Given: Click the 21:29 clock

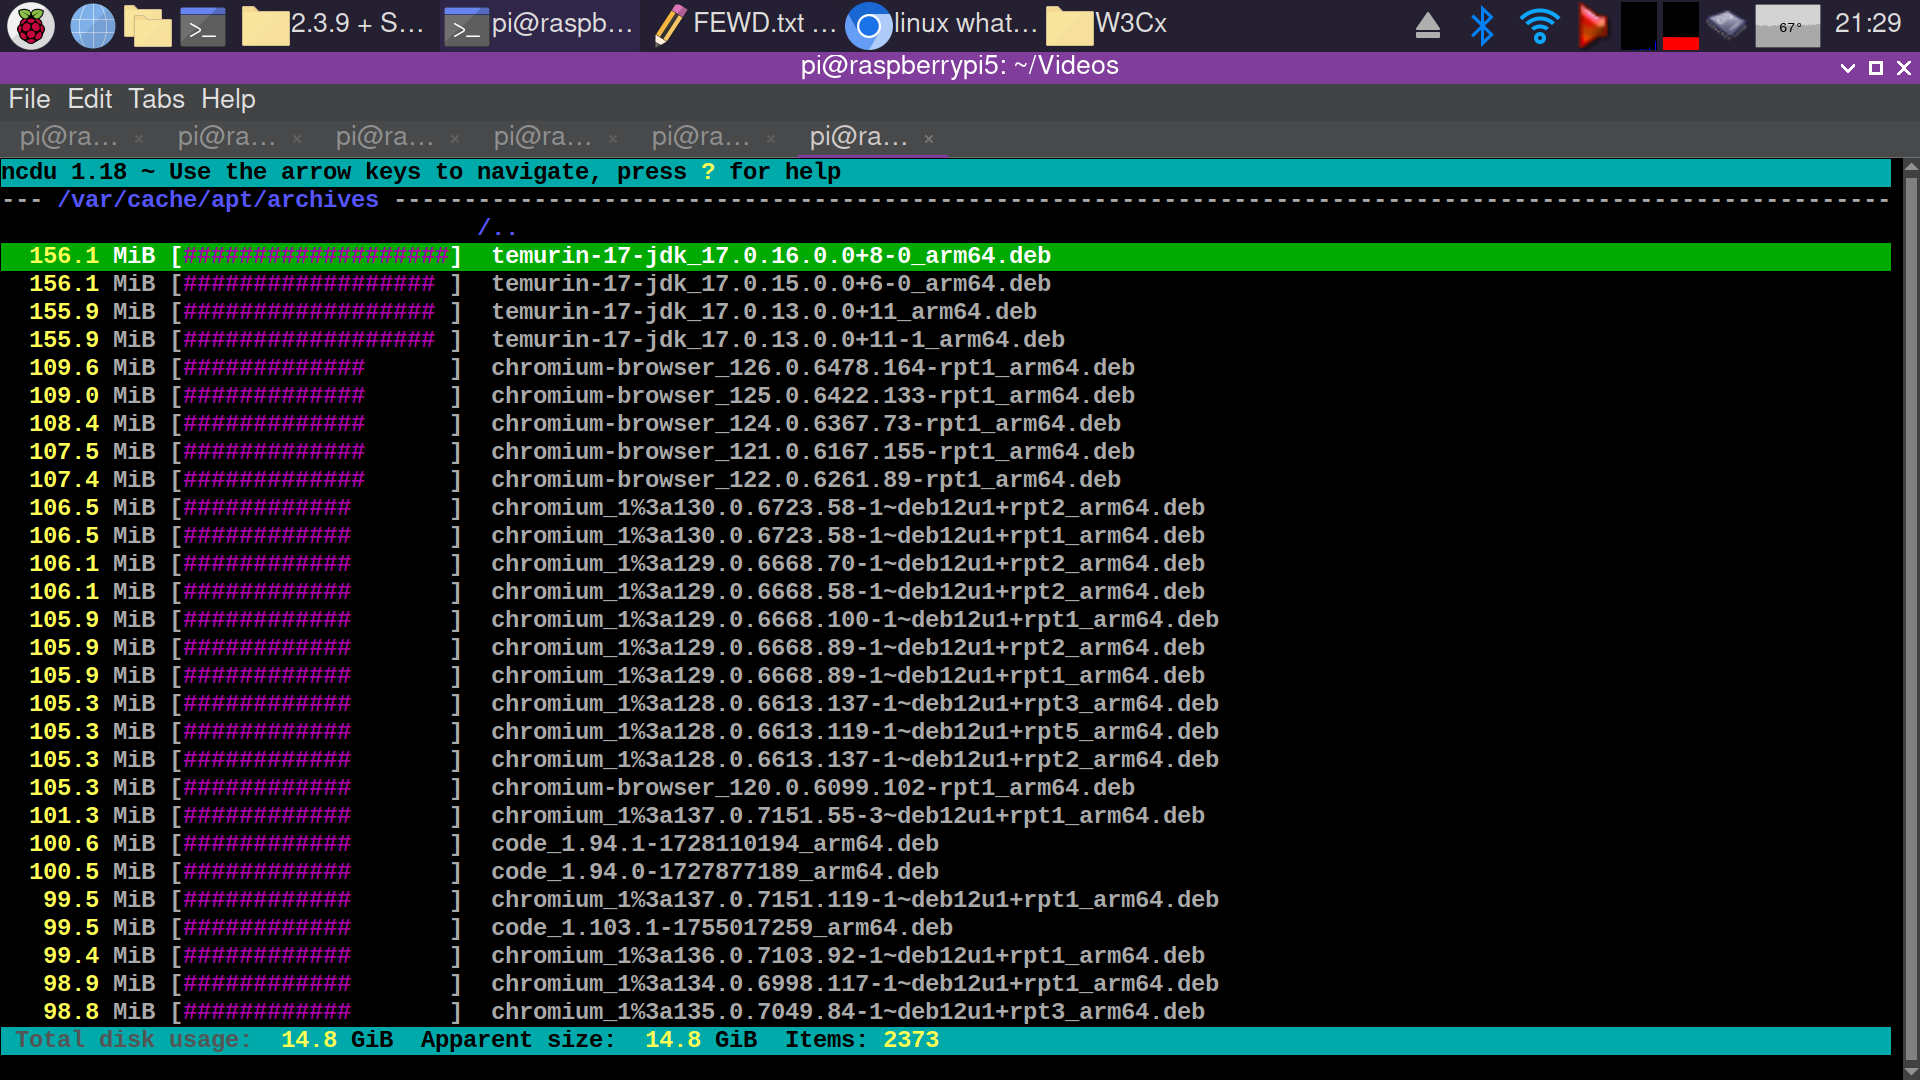Looking at the screenshot, I should coord(1867,24).
